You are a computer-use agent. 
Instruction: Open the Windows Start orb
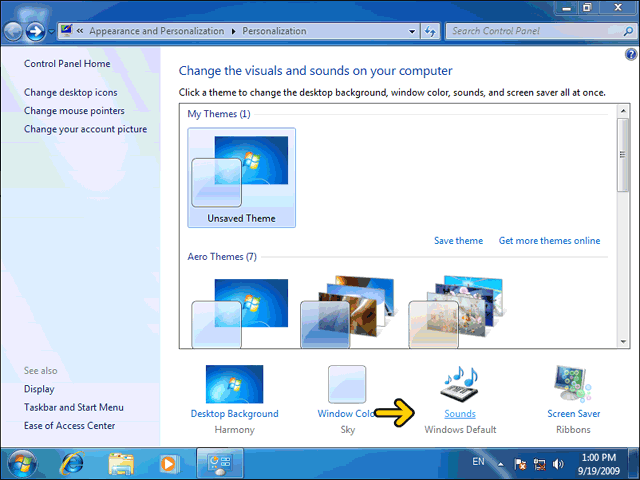[22, 464]
